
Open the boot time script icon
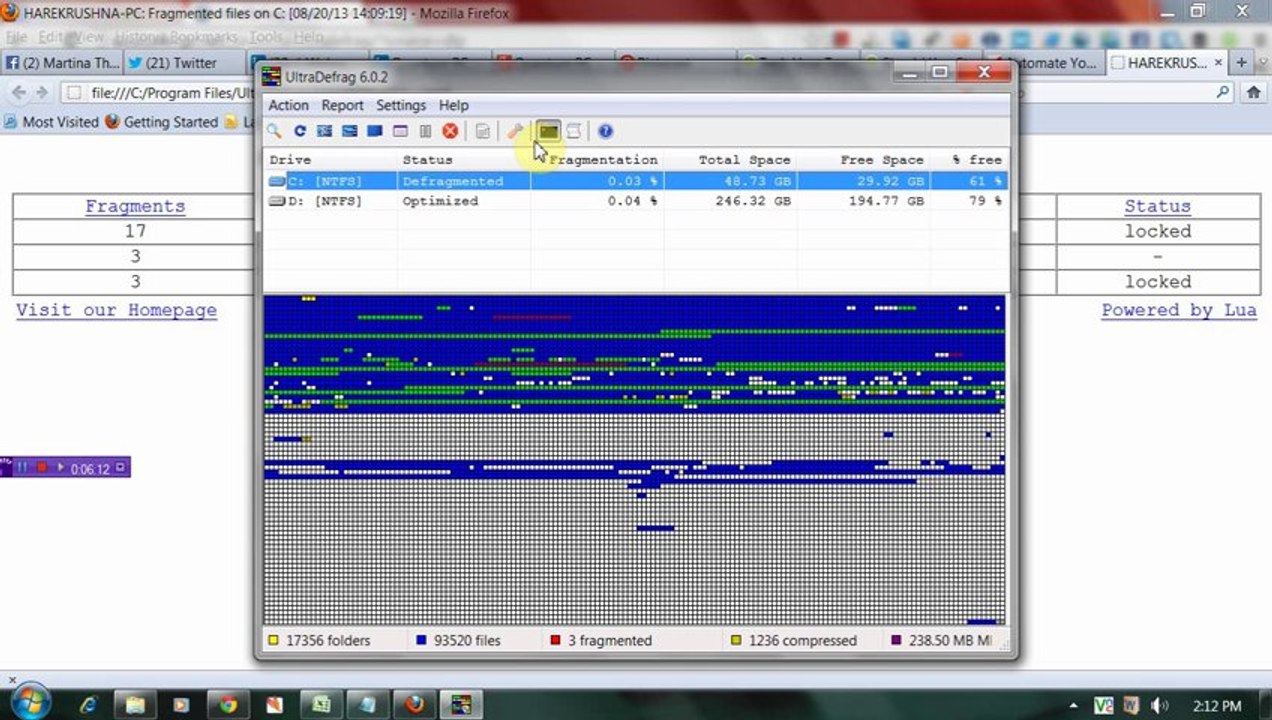click(574, 131)
